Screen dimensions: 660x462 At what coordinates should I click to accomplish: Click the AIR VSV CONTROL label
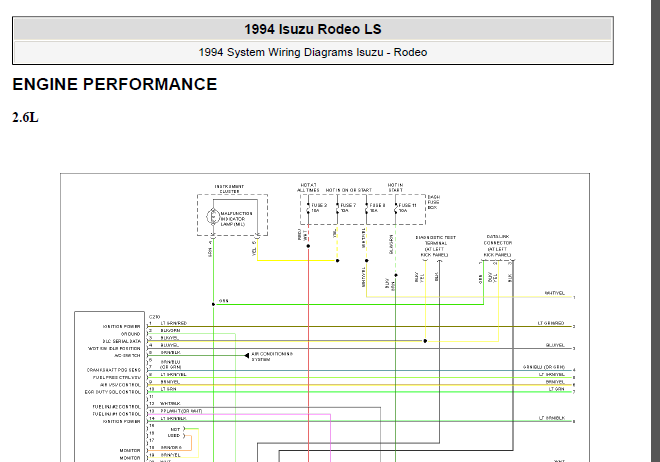coord(120,385)
